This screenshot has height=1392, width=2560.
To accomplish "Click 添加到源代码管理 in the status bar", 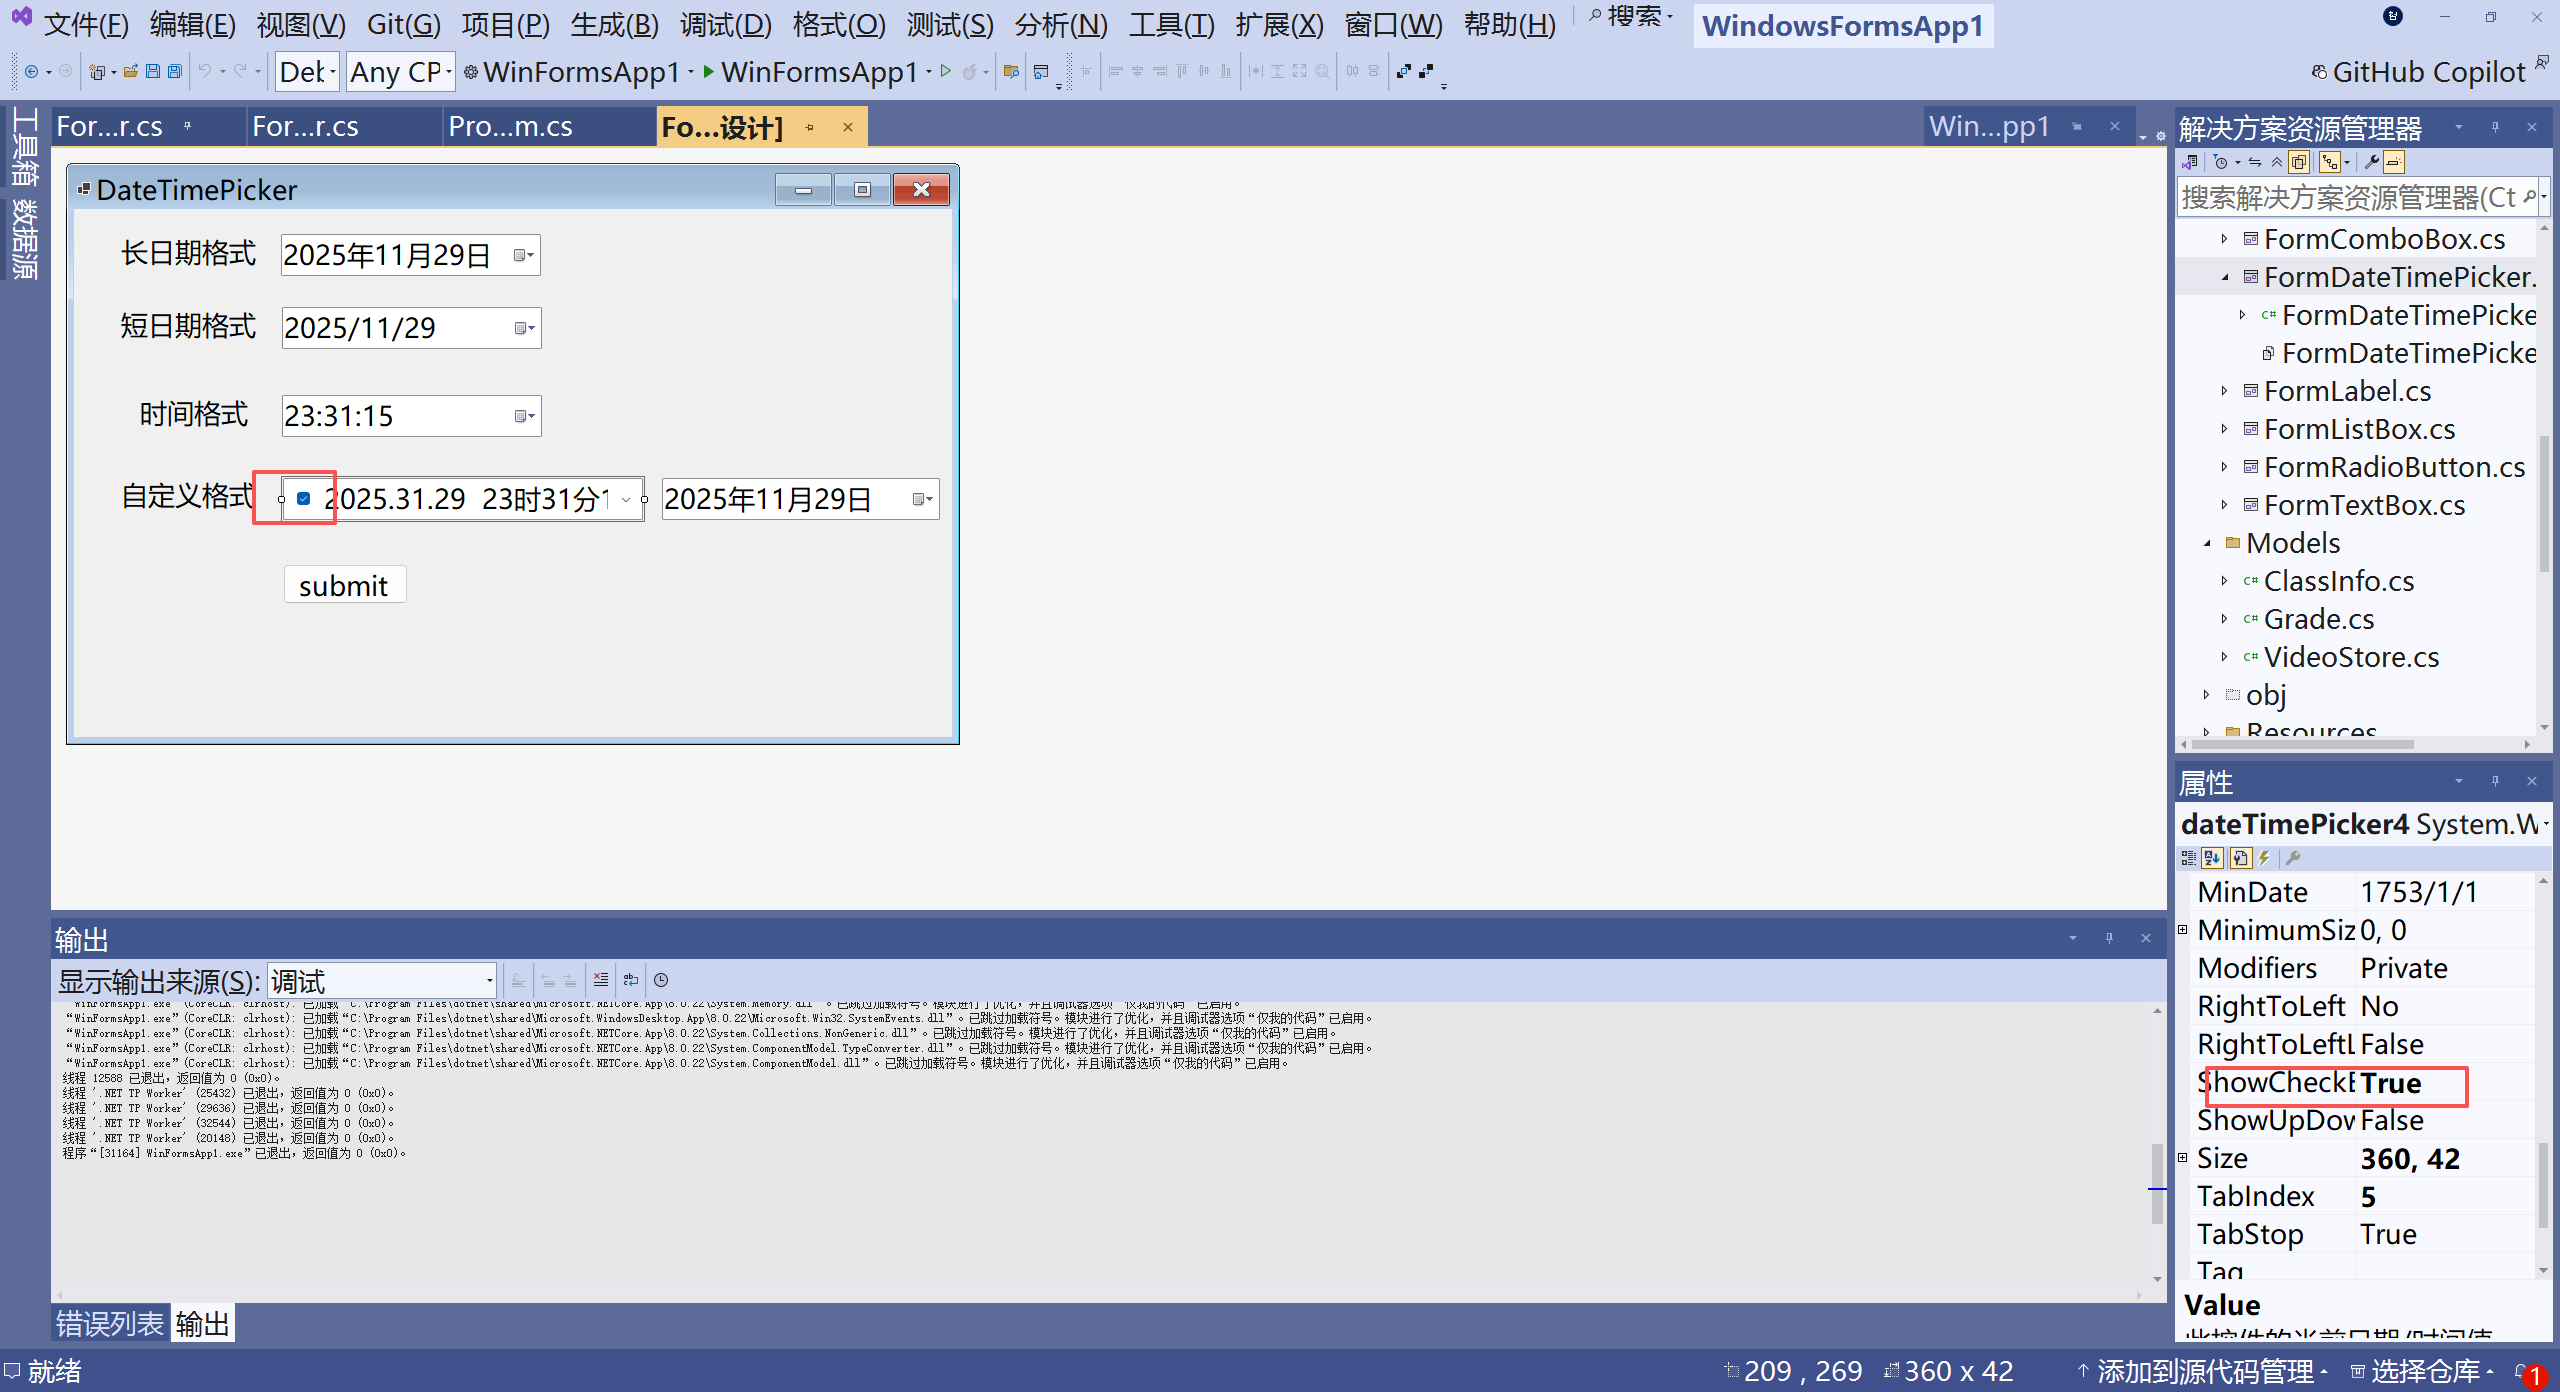I will coord(2204,1371).
